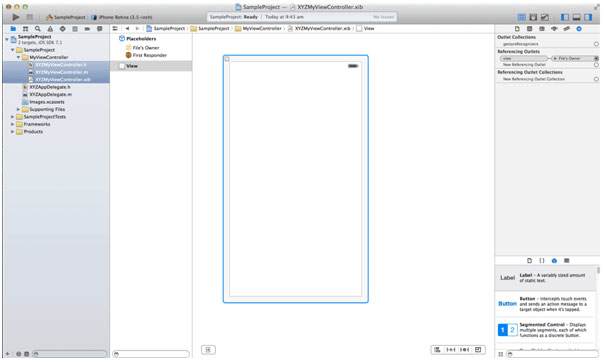This screenshot has width=604, height=360.
Task: Toggle the Debug area visibility
Action: click(577, 17)
